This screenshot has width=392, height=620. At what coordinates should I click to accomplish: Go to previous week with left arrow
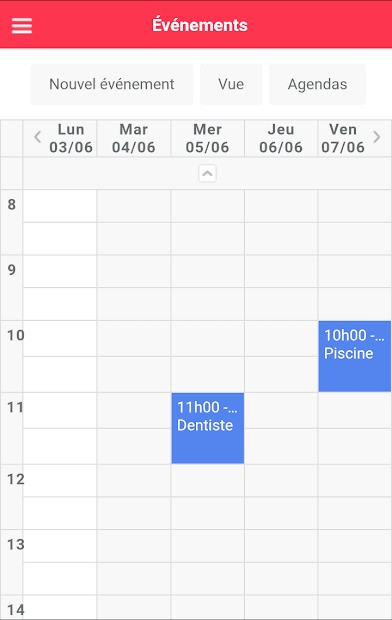click(38, 137)
